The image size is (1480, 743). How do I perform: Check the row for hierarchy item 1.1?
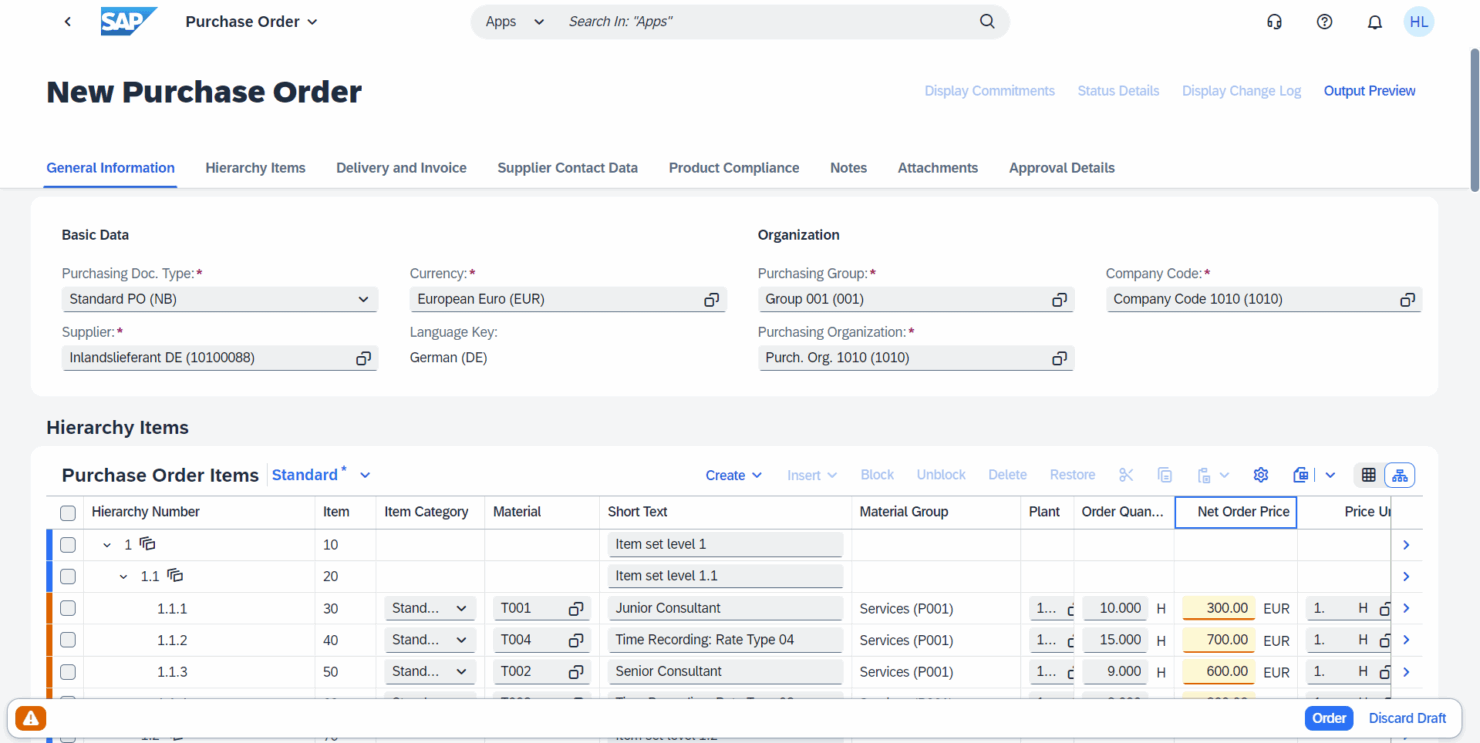click(x=68, y=576)
